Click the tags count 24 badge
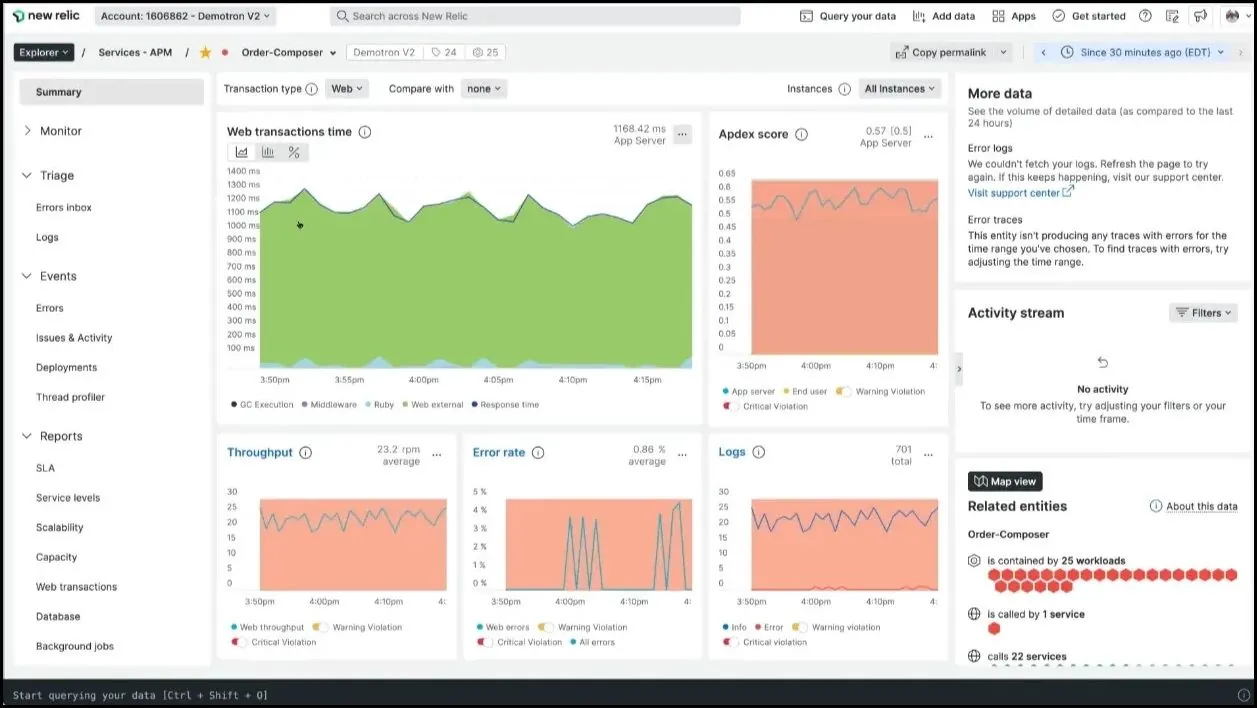The width and height of the screenshot is (1257, 708). pos(444,52)
